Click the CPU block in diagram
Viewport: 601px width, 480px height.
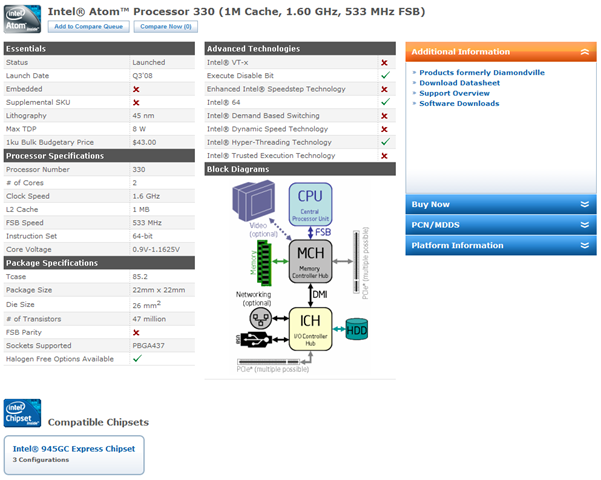[310, 204]
